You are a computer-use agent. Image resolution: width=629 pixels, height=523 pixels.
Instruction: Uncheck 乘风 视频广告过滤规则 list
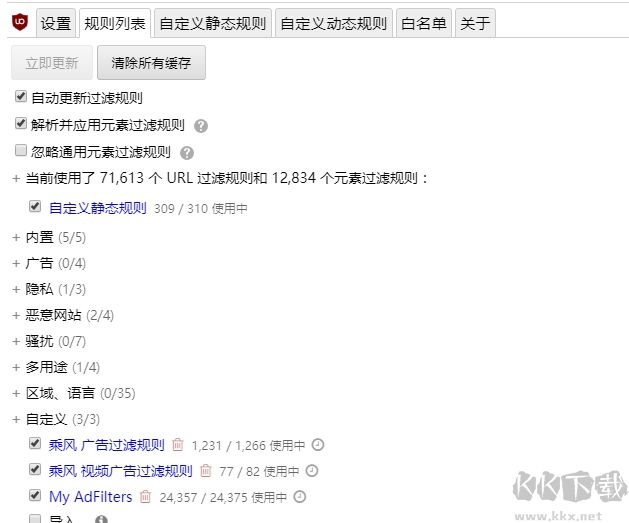point(35,470)
